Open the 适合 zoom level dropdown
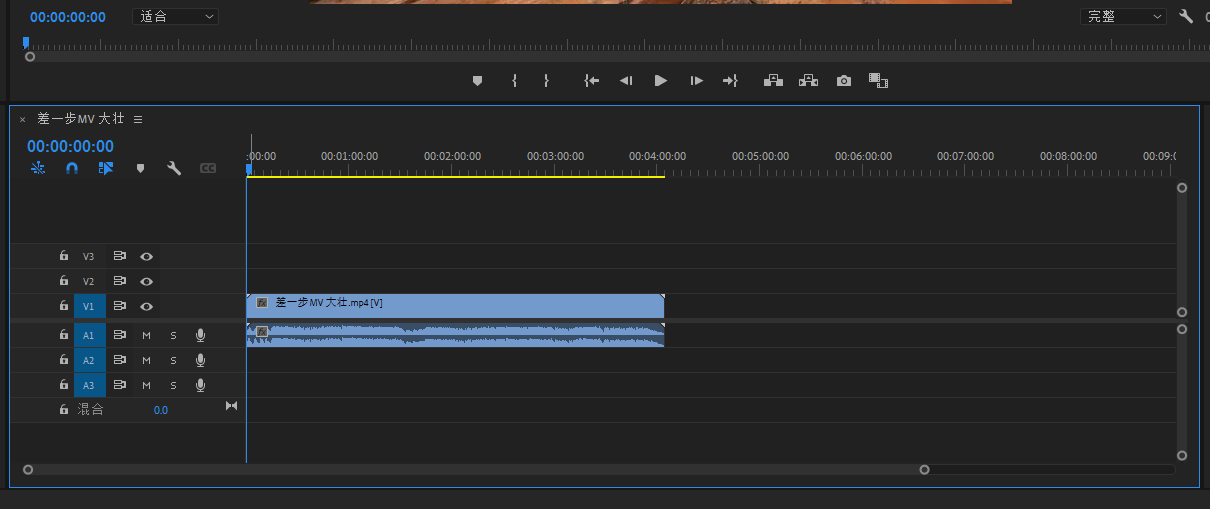Screen dimensions: 1210x509 tap(175, 17)
